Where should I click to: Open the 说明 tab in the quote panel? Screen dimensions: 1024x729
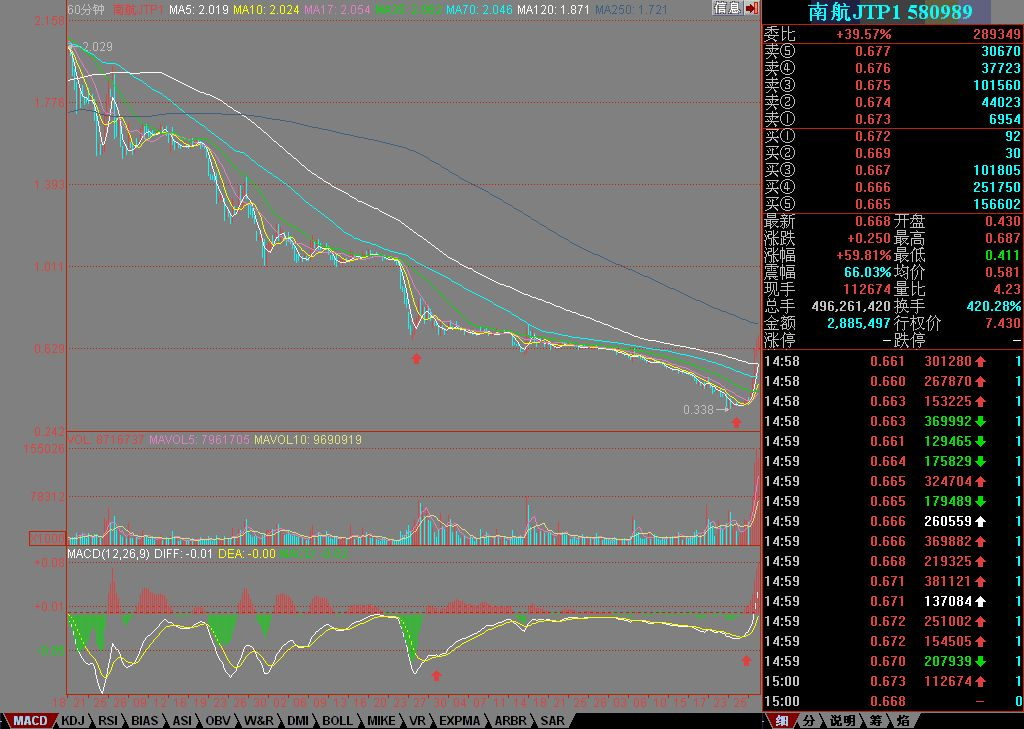[x=842, y=720]
